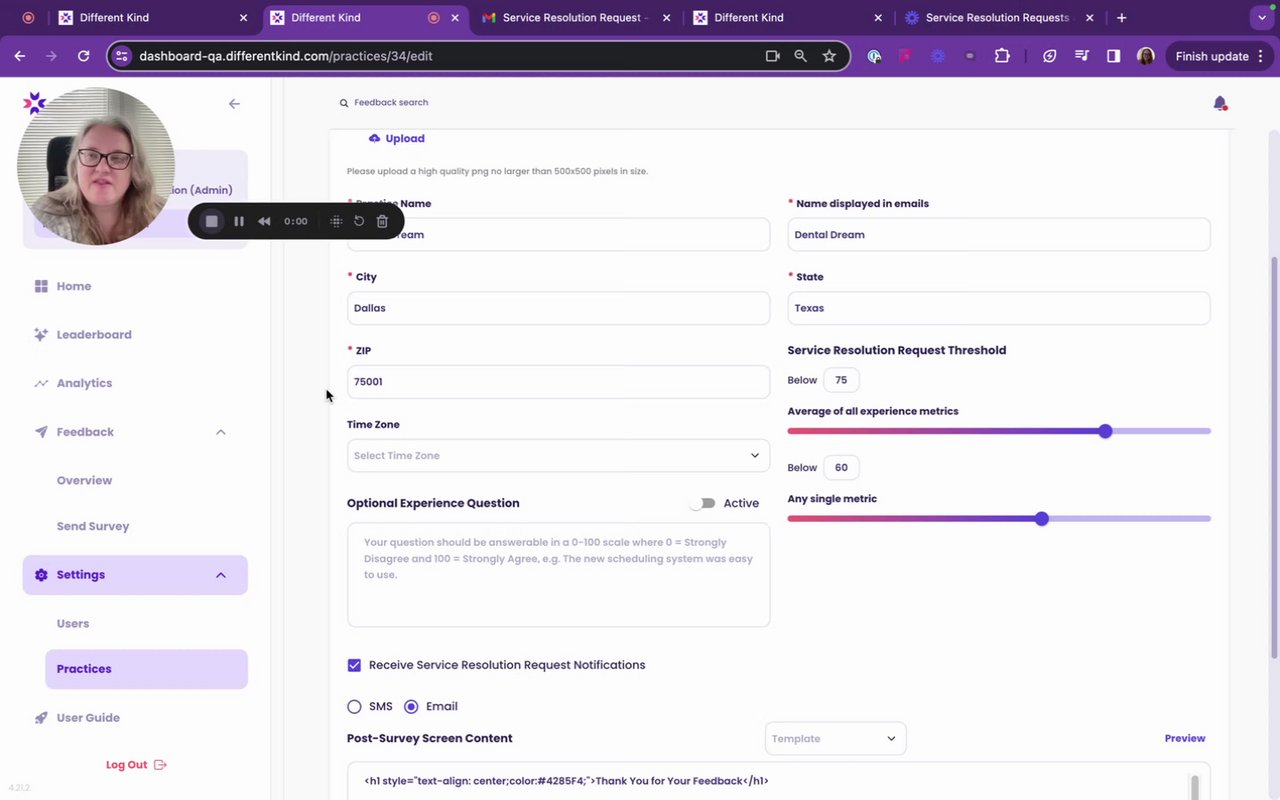
Task: Click the Preview link
Action: pyautogui.click(x=1185, y=738)
